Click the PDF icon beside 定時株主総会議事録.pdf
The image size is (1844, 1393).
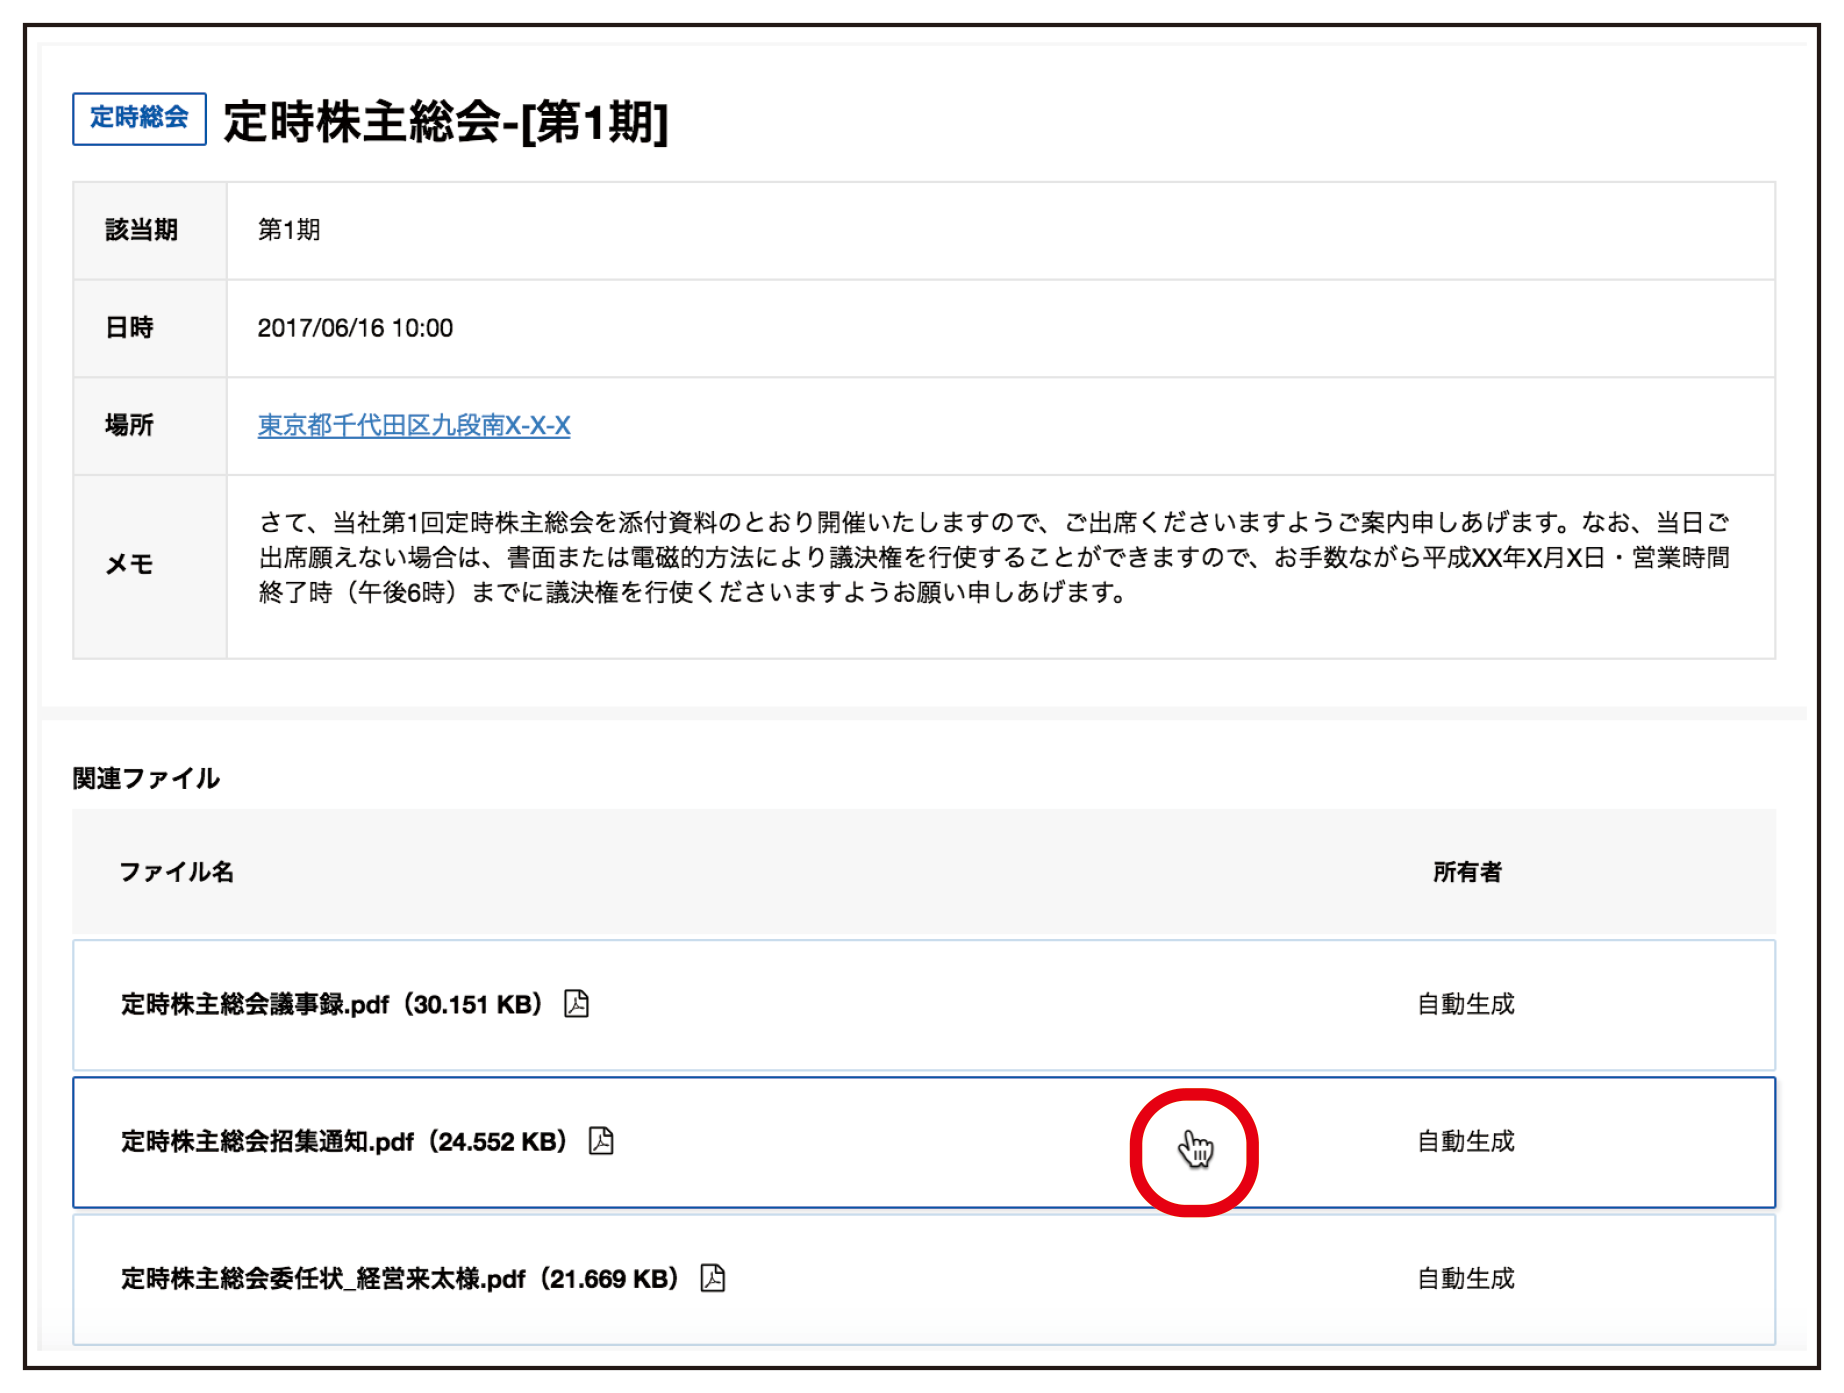[576, 1003]
